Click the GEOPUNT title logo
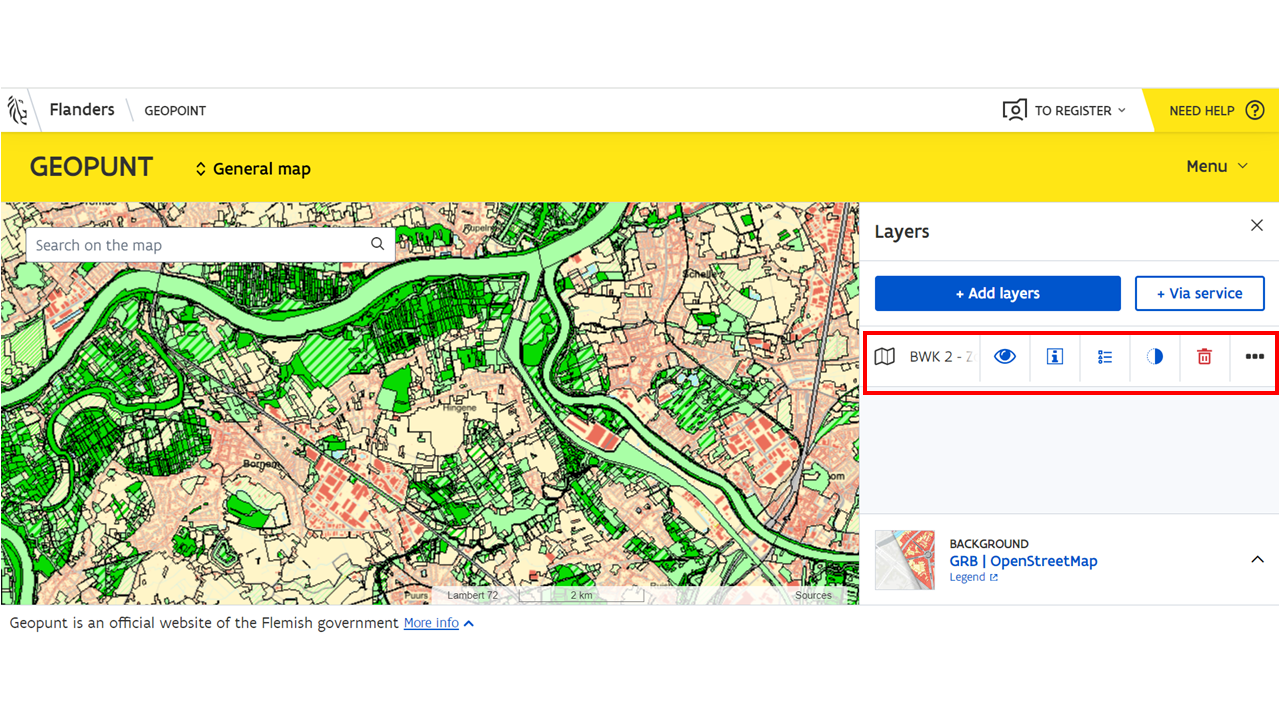 91,167
